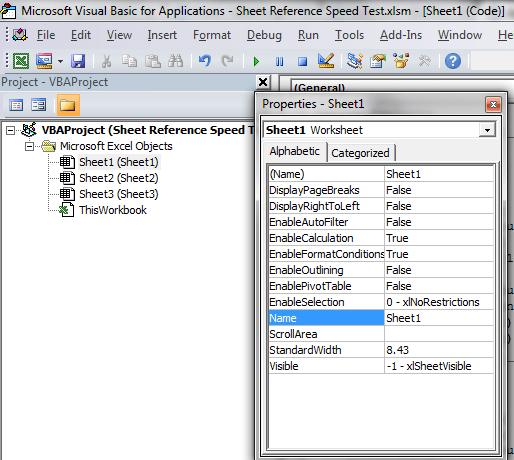Click Visible value -1 - xlSheetVisible
Screen dimensions: 514x460
pyautogui.click(x=439, y=366)
